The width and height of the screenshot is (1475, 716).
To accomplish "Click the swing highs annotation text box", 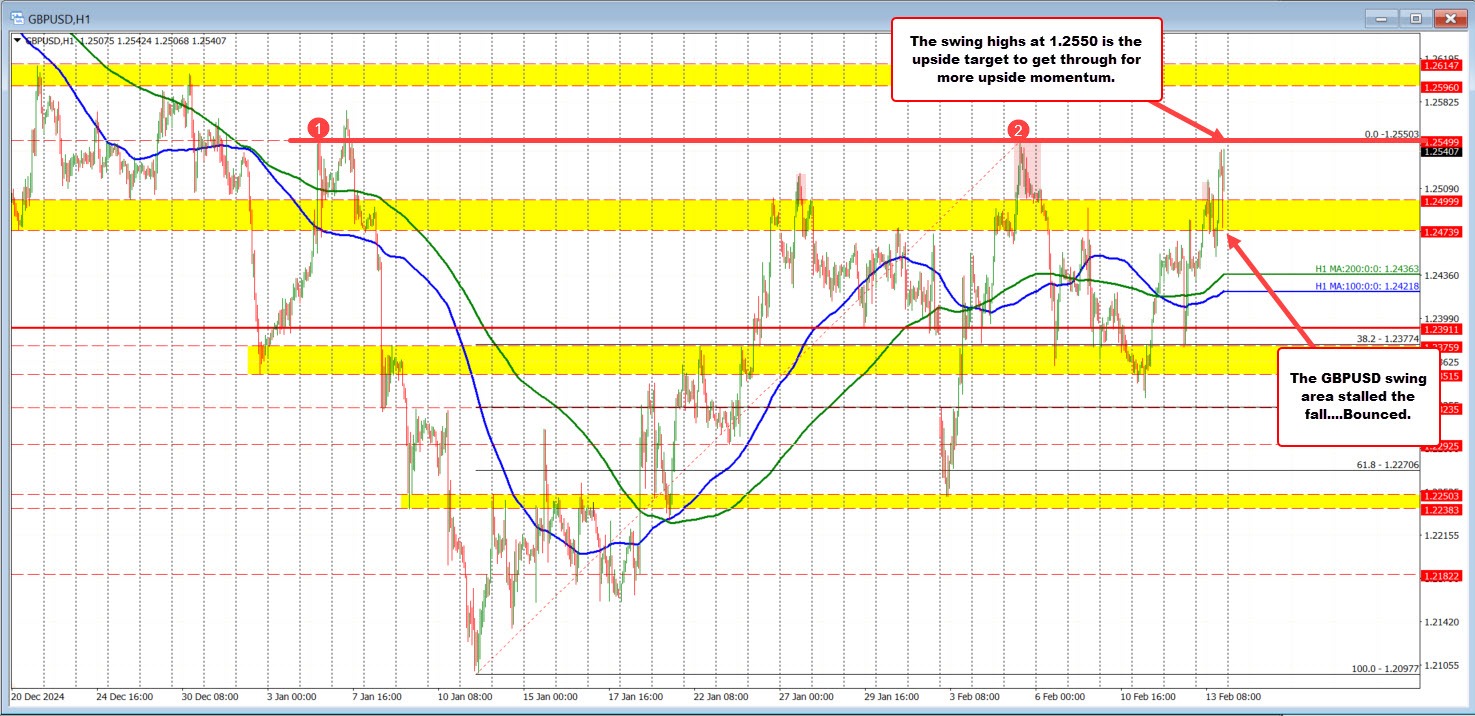I will (x=1025, y=59).
